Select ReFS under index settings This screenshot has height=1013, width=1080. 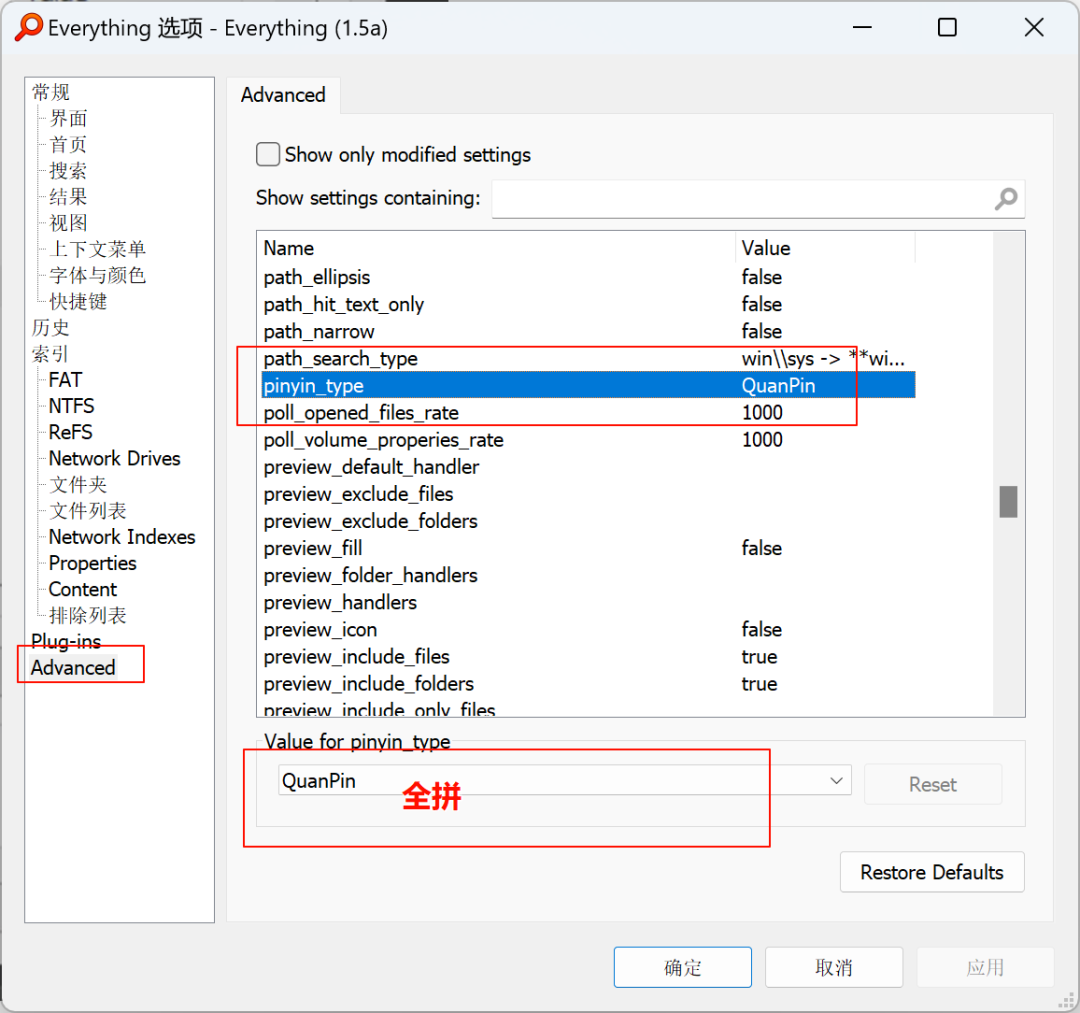70,432
